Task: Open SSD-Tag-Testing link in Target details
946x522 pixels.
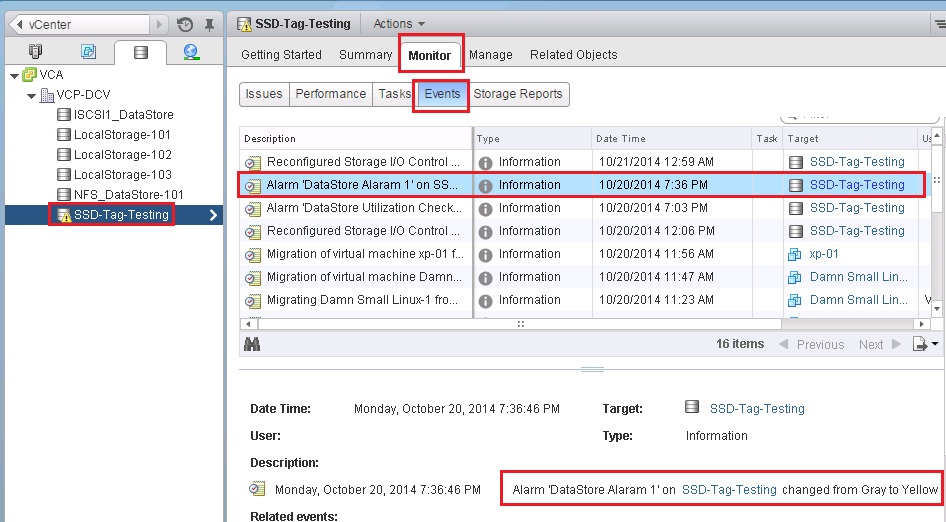Action: pyautogui.click(x=757, y=409)
